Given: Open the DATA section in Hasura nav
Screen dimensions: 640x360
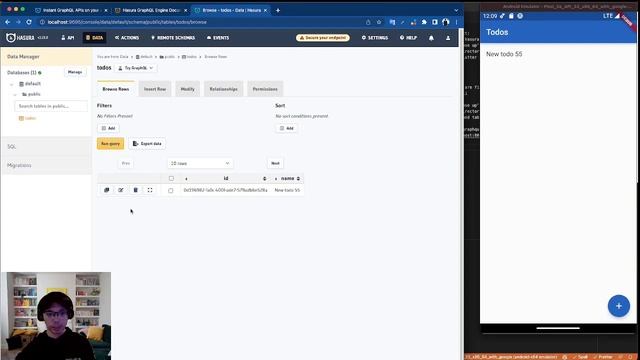Looking at the screenshot, I should tap(94, 38).
